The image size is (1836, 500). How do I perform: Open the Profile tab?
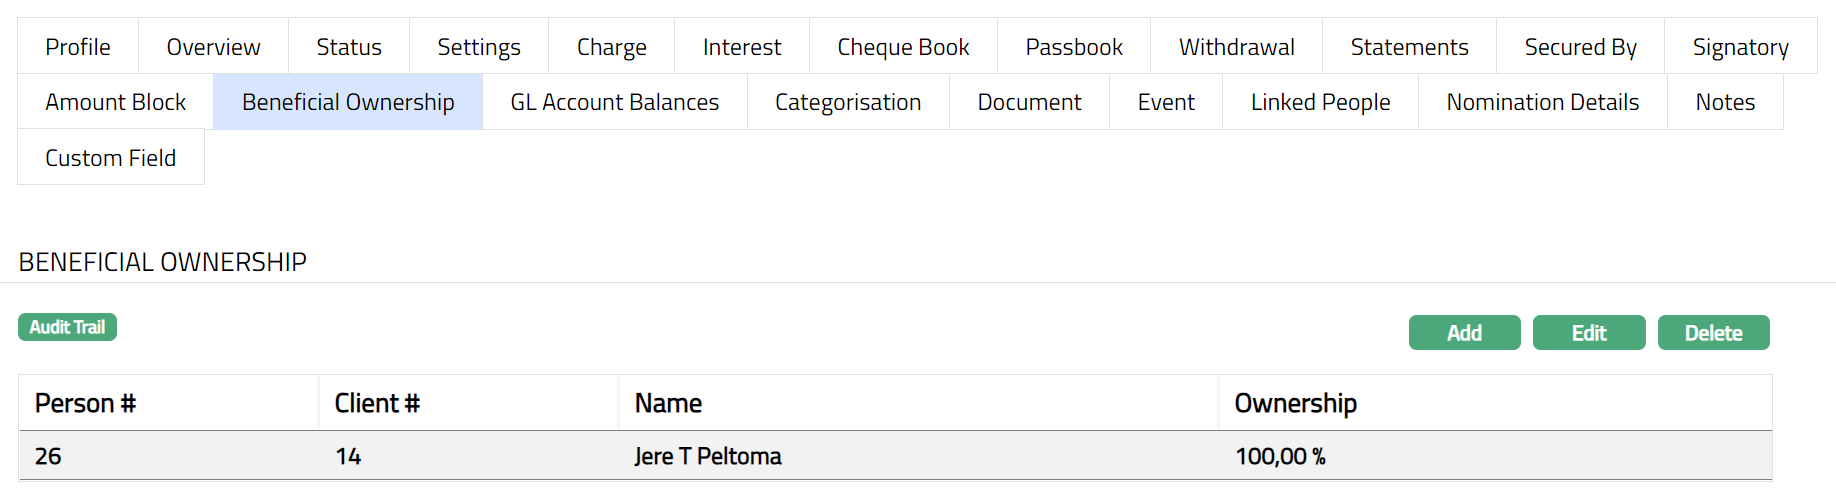click(x=78, y=47)
